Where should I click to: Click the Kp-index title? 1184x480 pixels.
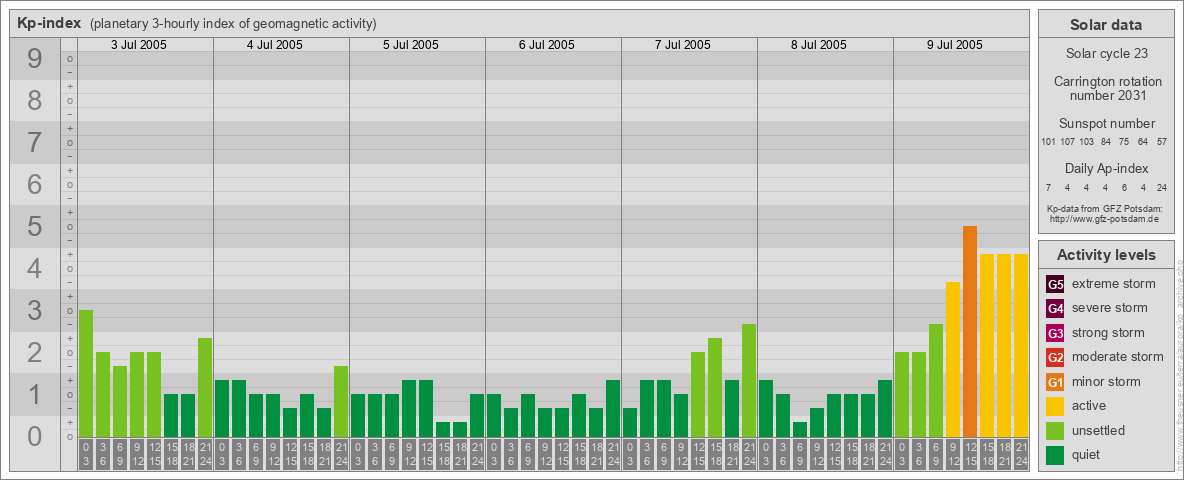coord(50,23)
